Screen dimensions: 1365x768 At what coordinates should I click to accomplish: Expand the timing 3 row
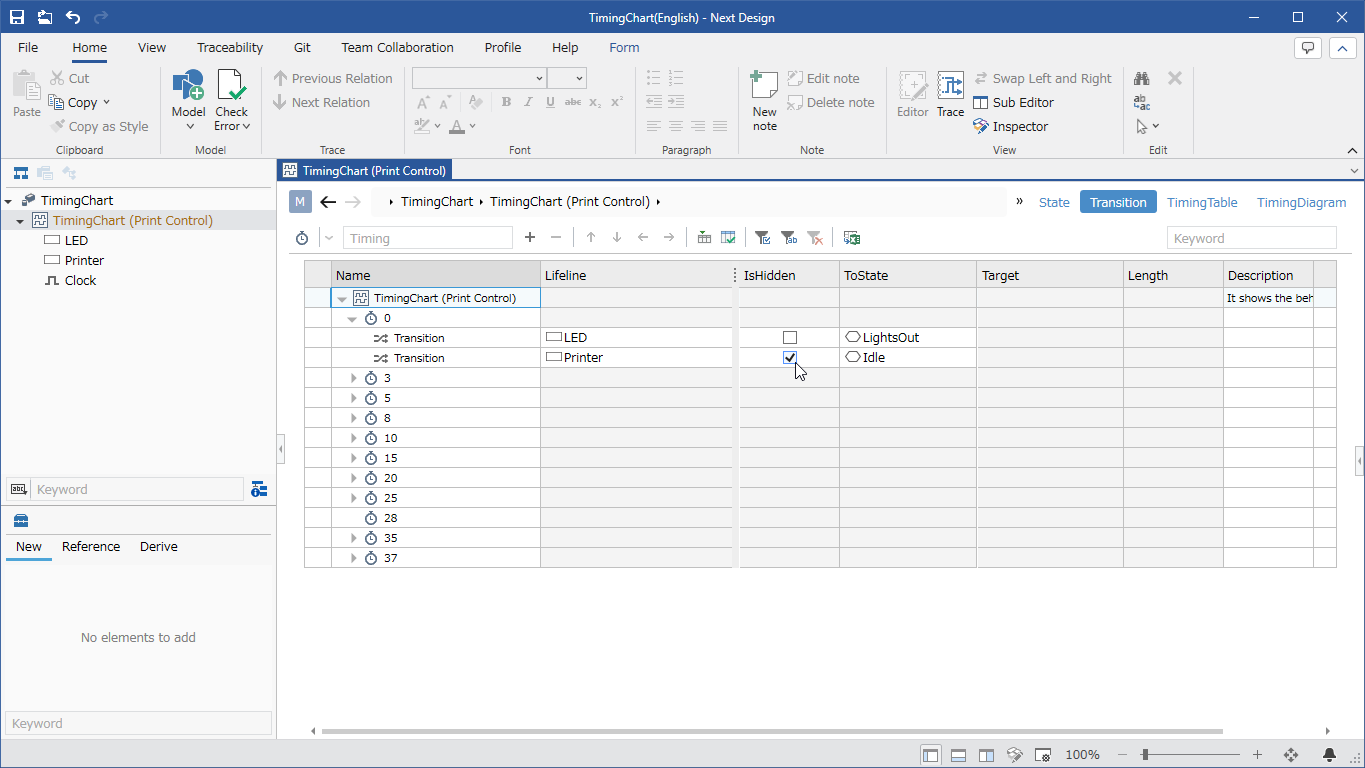coord(353,378)
